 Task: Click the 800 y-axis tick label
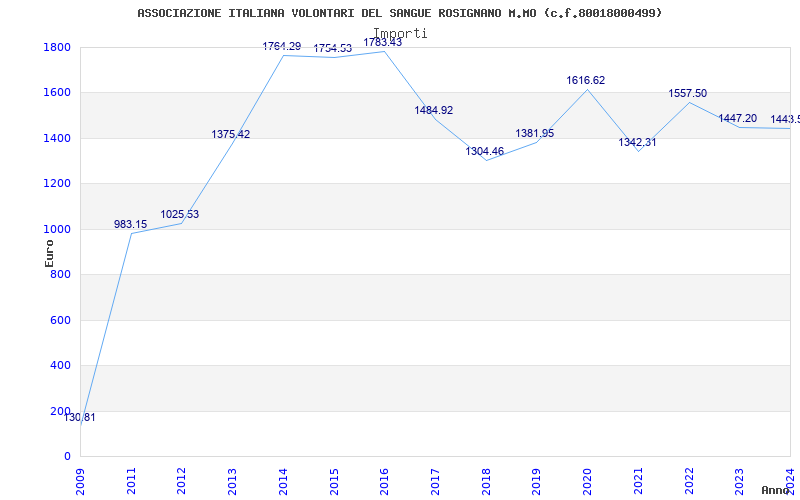coord(61,274)
